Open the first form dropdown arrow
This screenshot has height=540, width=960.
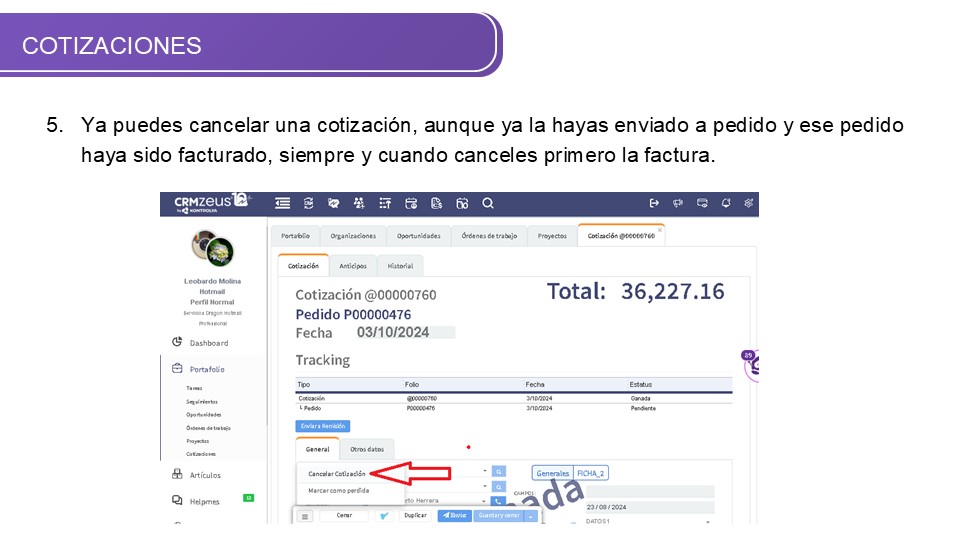[x=485, y=471]
